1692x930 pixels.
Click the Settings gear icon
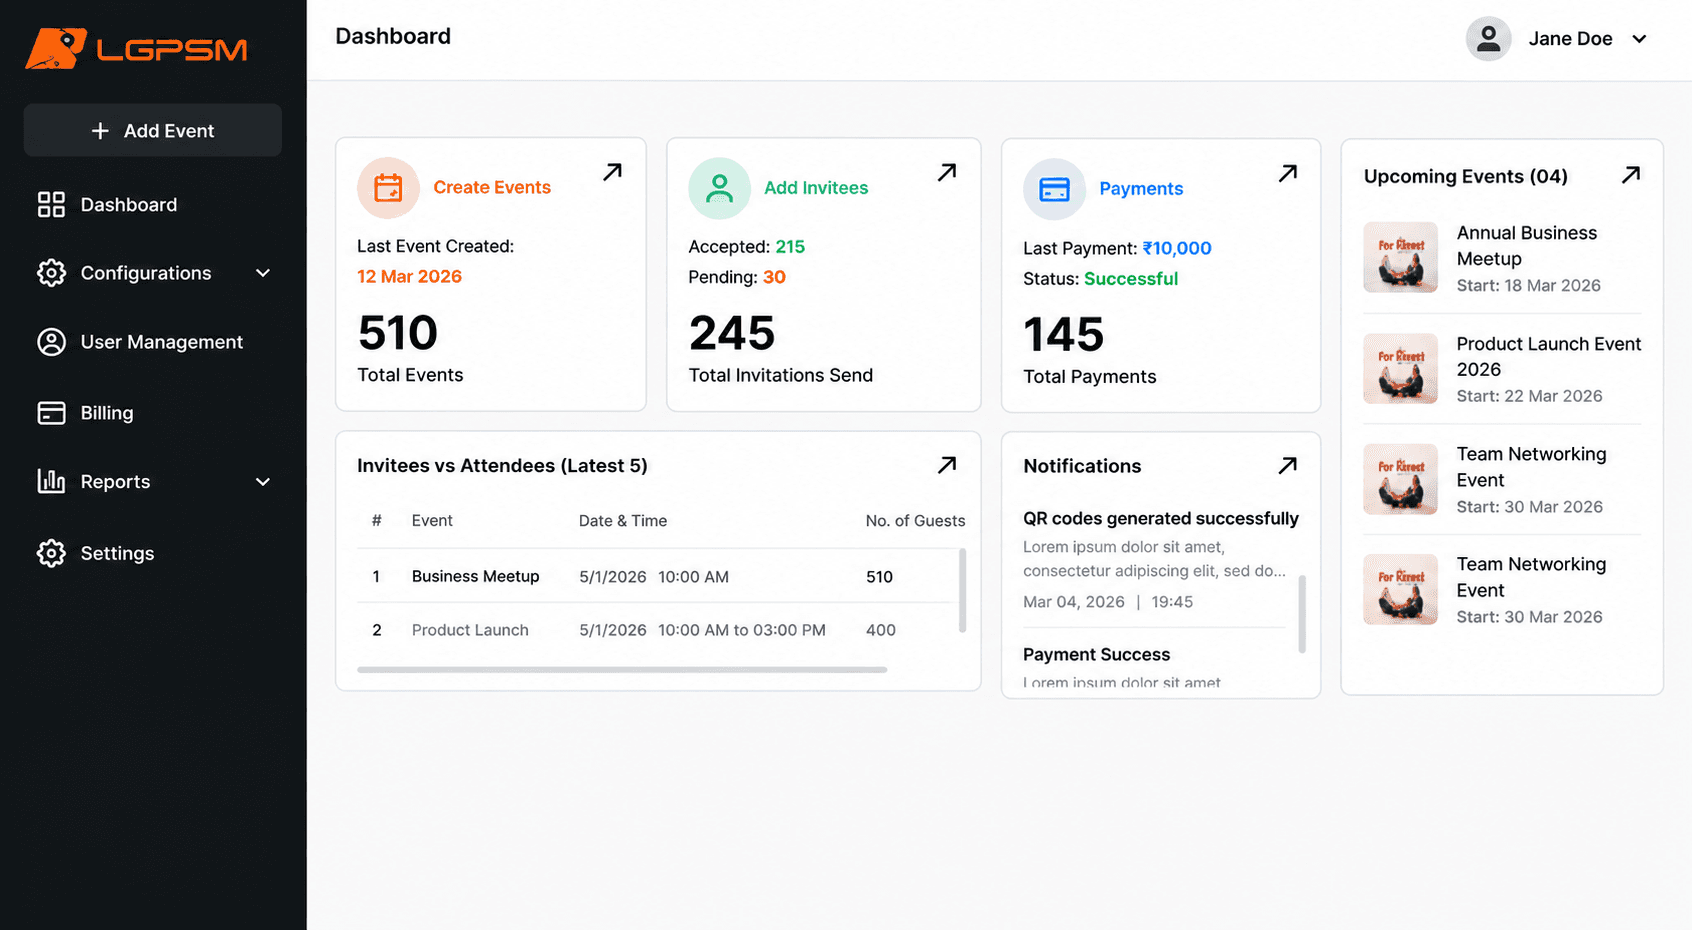(x=51, y=553)
